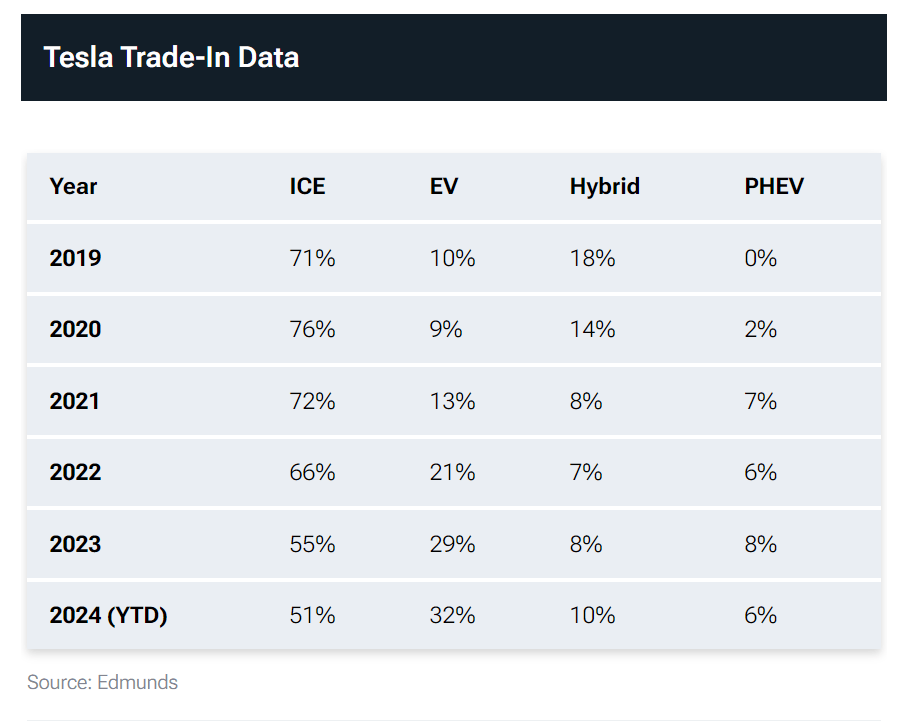Select the 2022 row label
Viewport: 909px width, 721px height.
75,472
